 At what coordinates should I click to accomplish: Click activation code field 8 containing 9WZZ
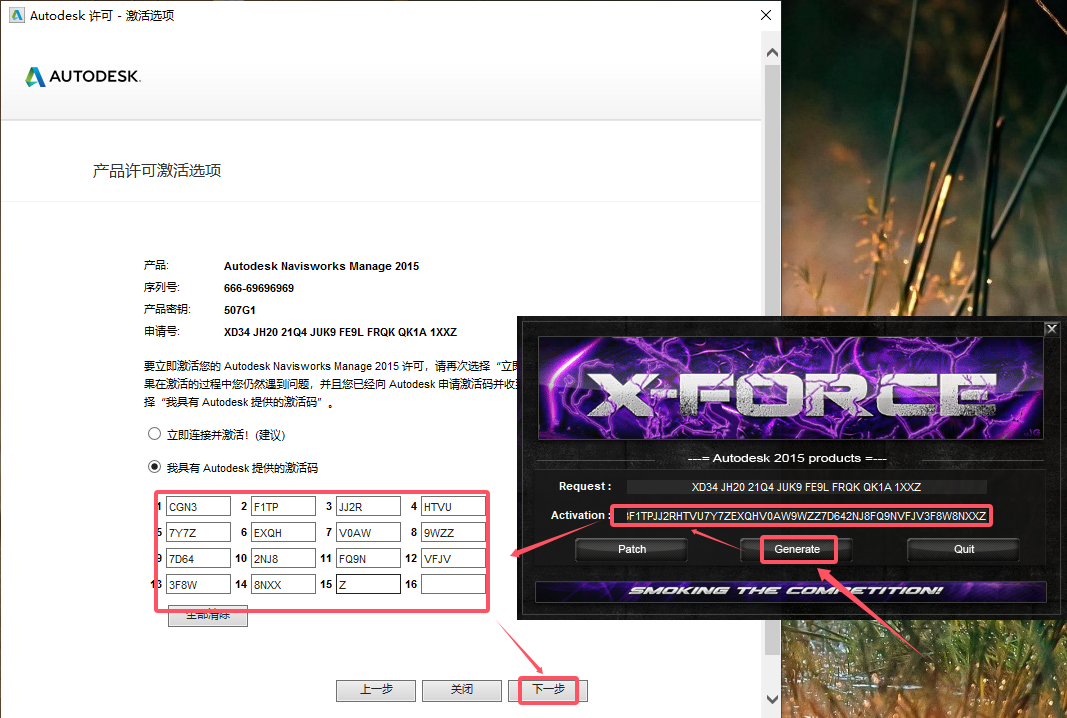[x=453, y=533]
